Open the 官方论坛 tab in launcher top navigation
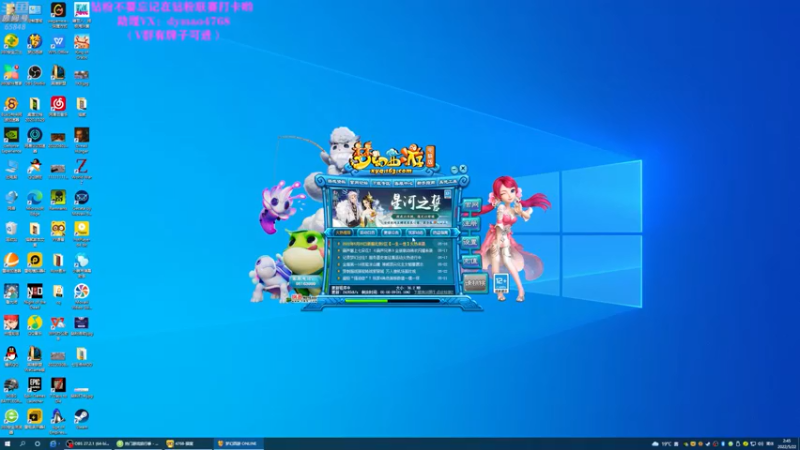 [359, 182]
